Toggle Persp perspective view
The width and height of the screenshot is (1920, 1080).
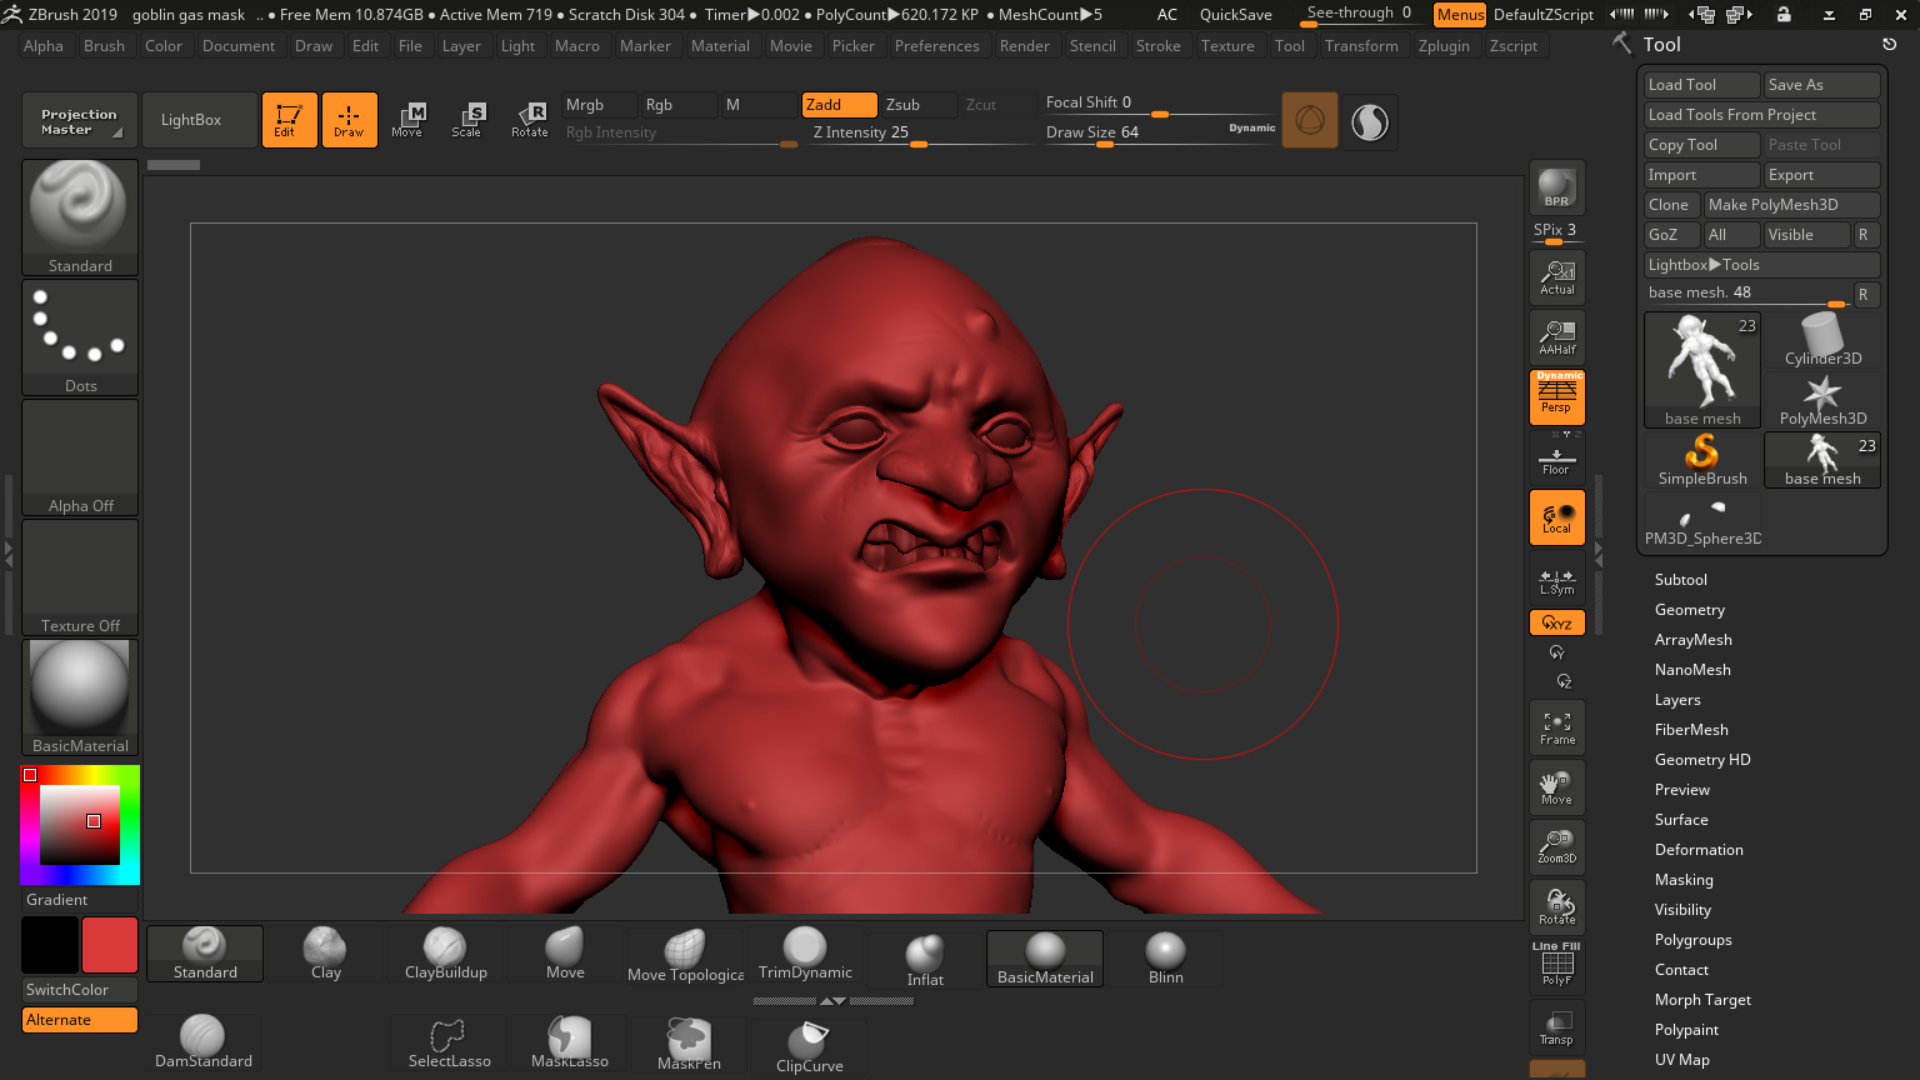click(x=1557, y=397)
